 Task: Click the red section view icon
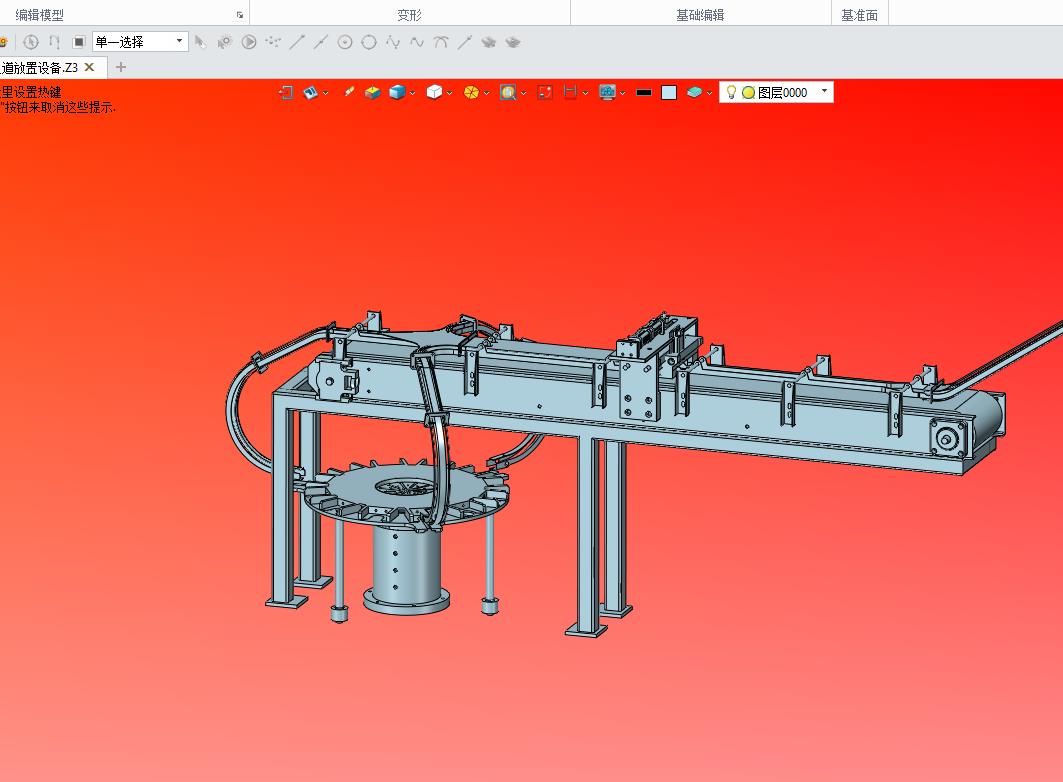[x=570, y=92]
